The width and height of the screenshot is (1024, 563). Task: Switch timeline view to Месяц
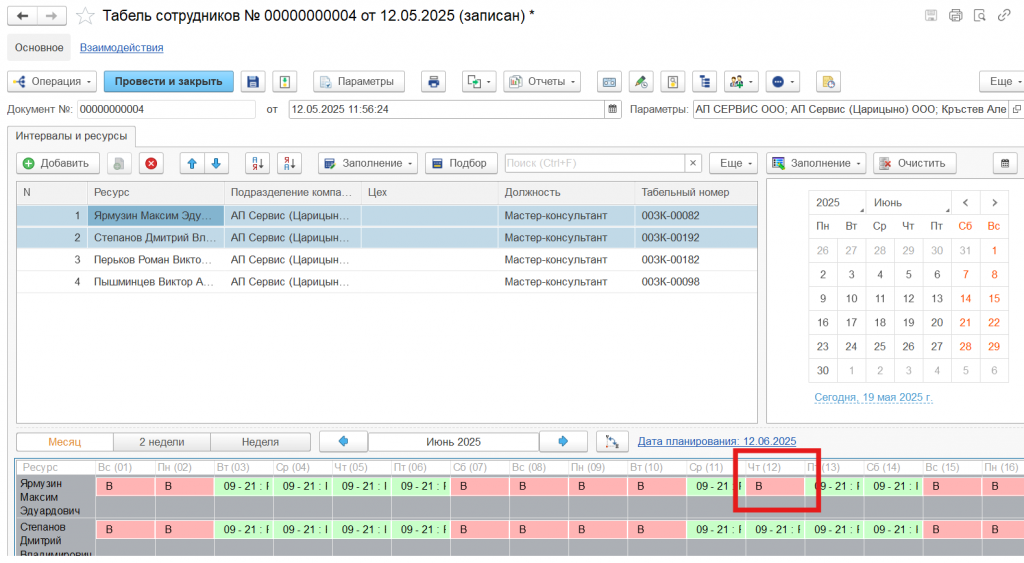65,441
